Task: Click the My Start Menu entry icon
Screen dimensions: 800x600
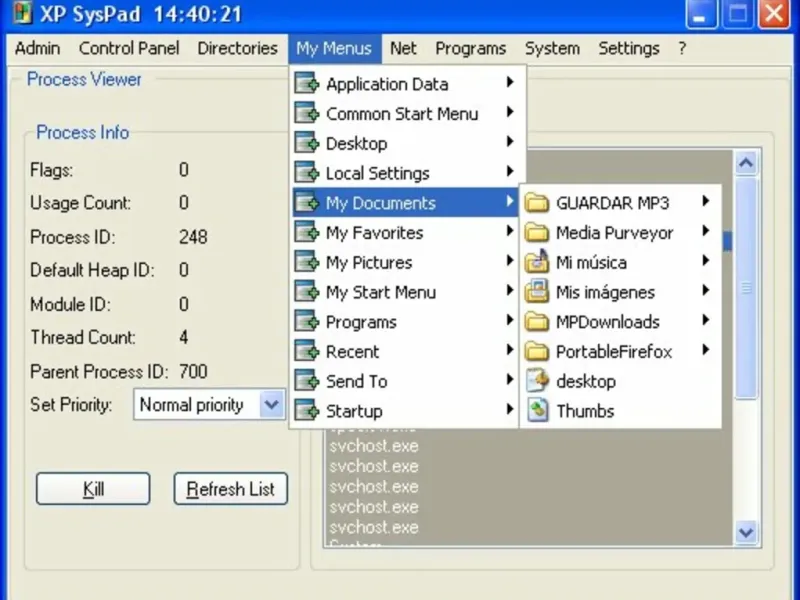Action: coord(307,291)
